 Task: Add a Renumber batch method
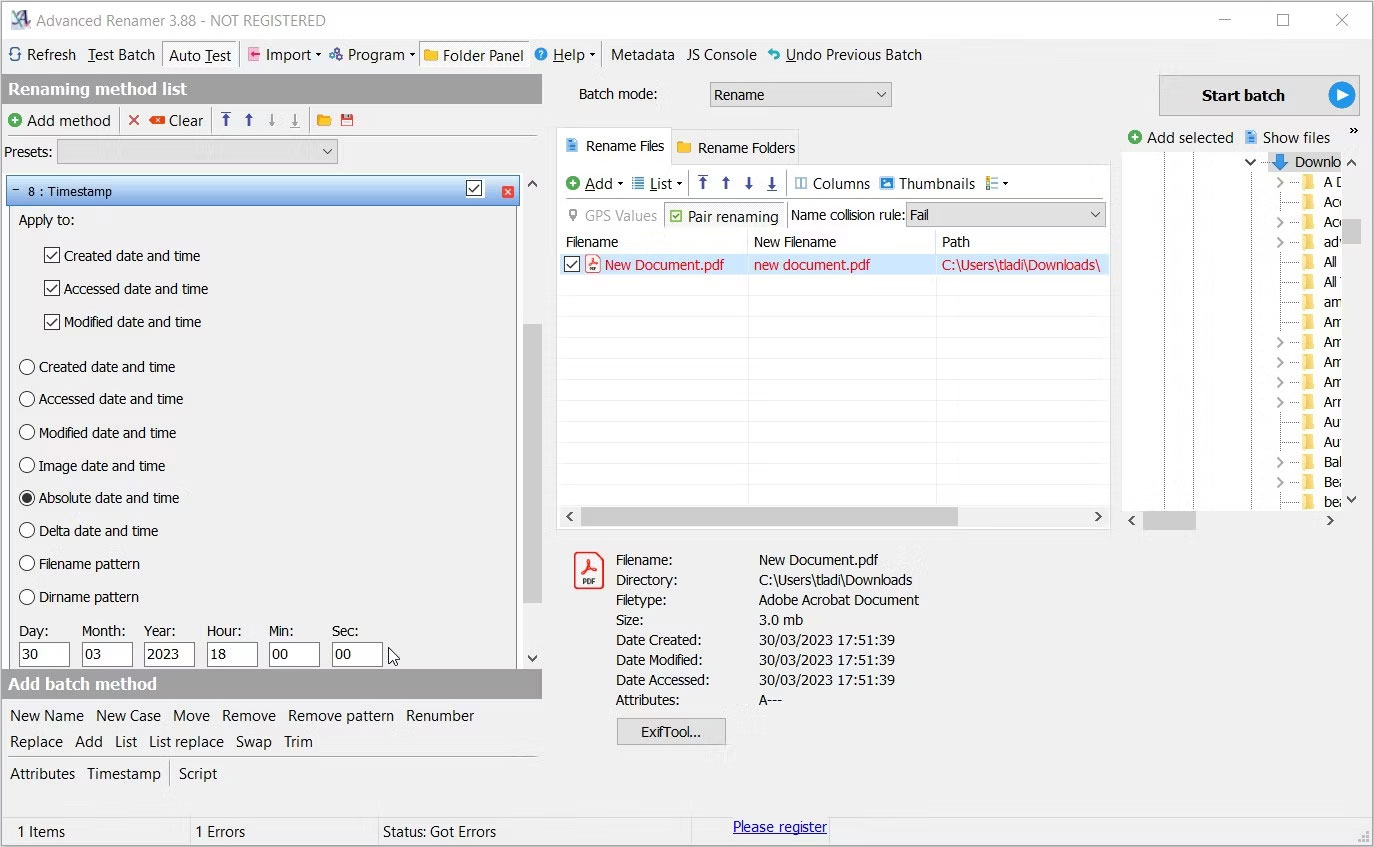coord(440,716)
